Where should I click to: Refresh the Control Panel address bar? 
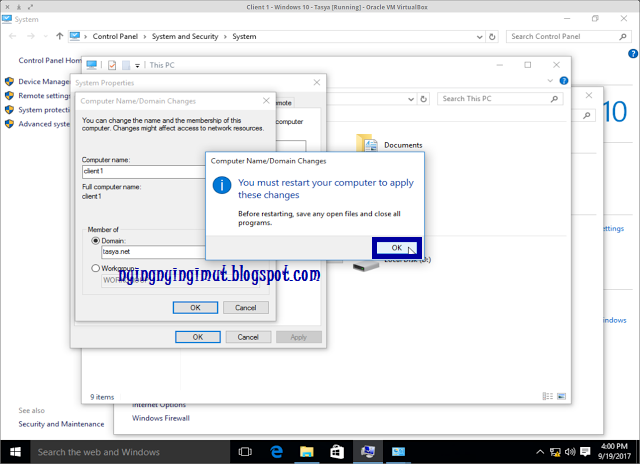pos(492,37)
